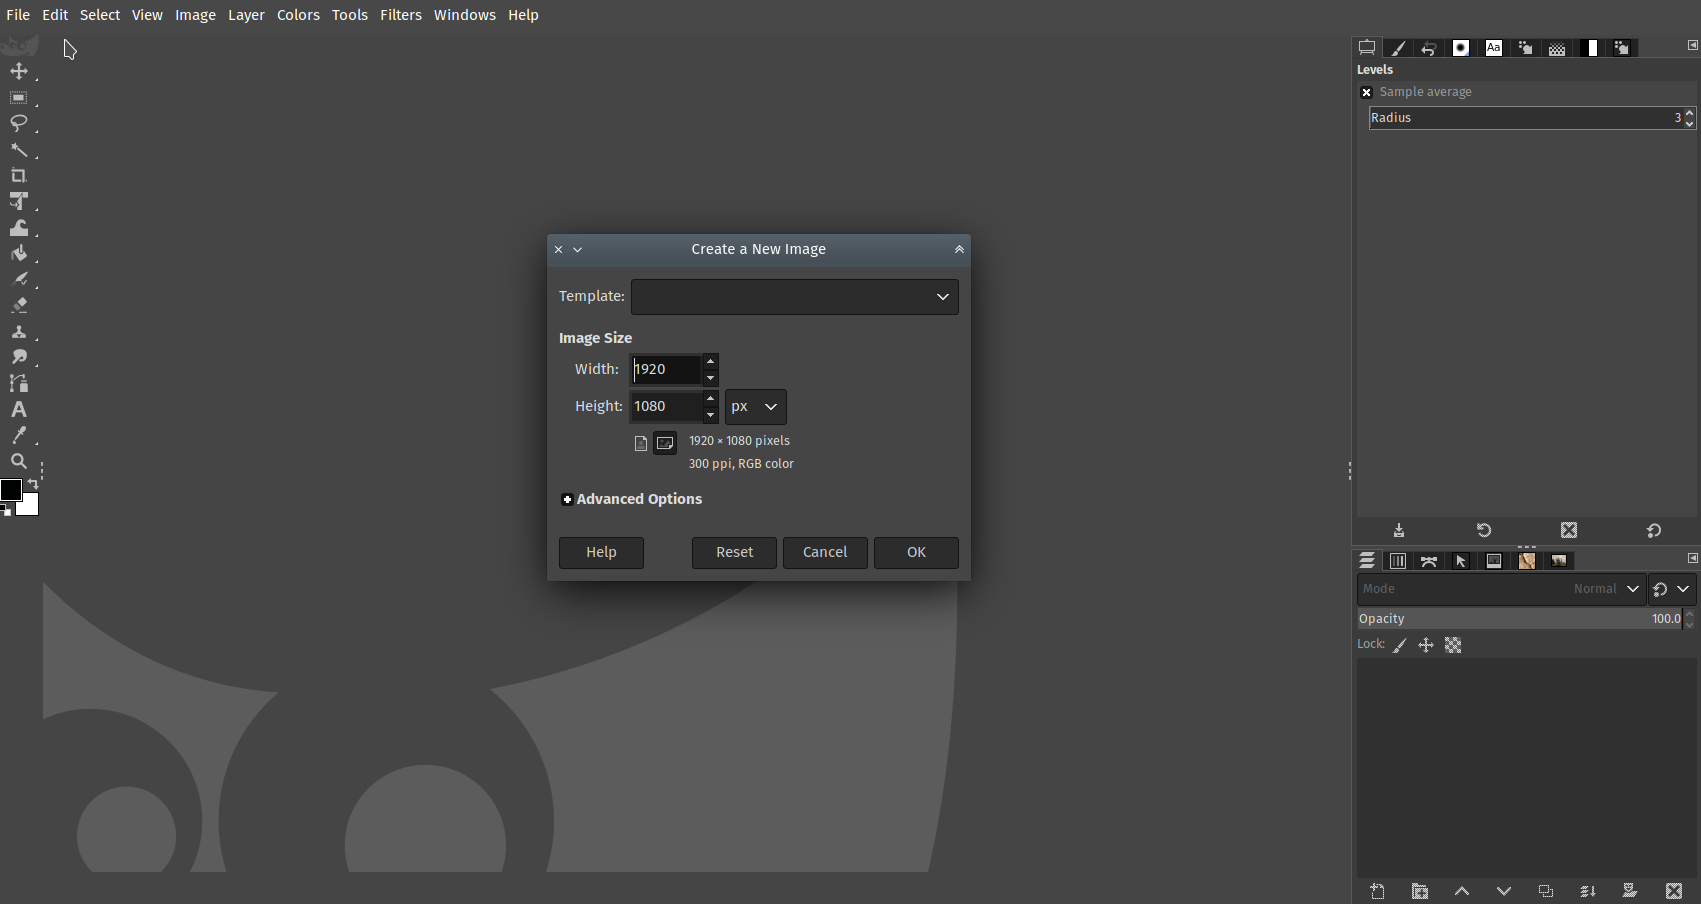Screen dimensions: 1701x904
Task: Click the Height input field
Action: pos(666,407)
